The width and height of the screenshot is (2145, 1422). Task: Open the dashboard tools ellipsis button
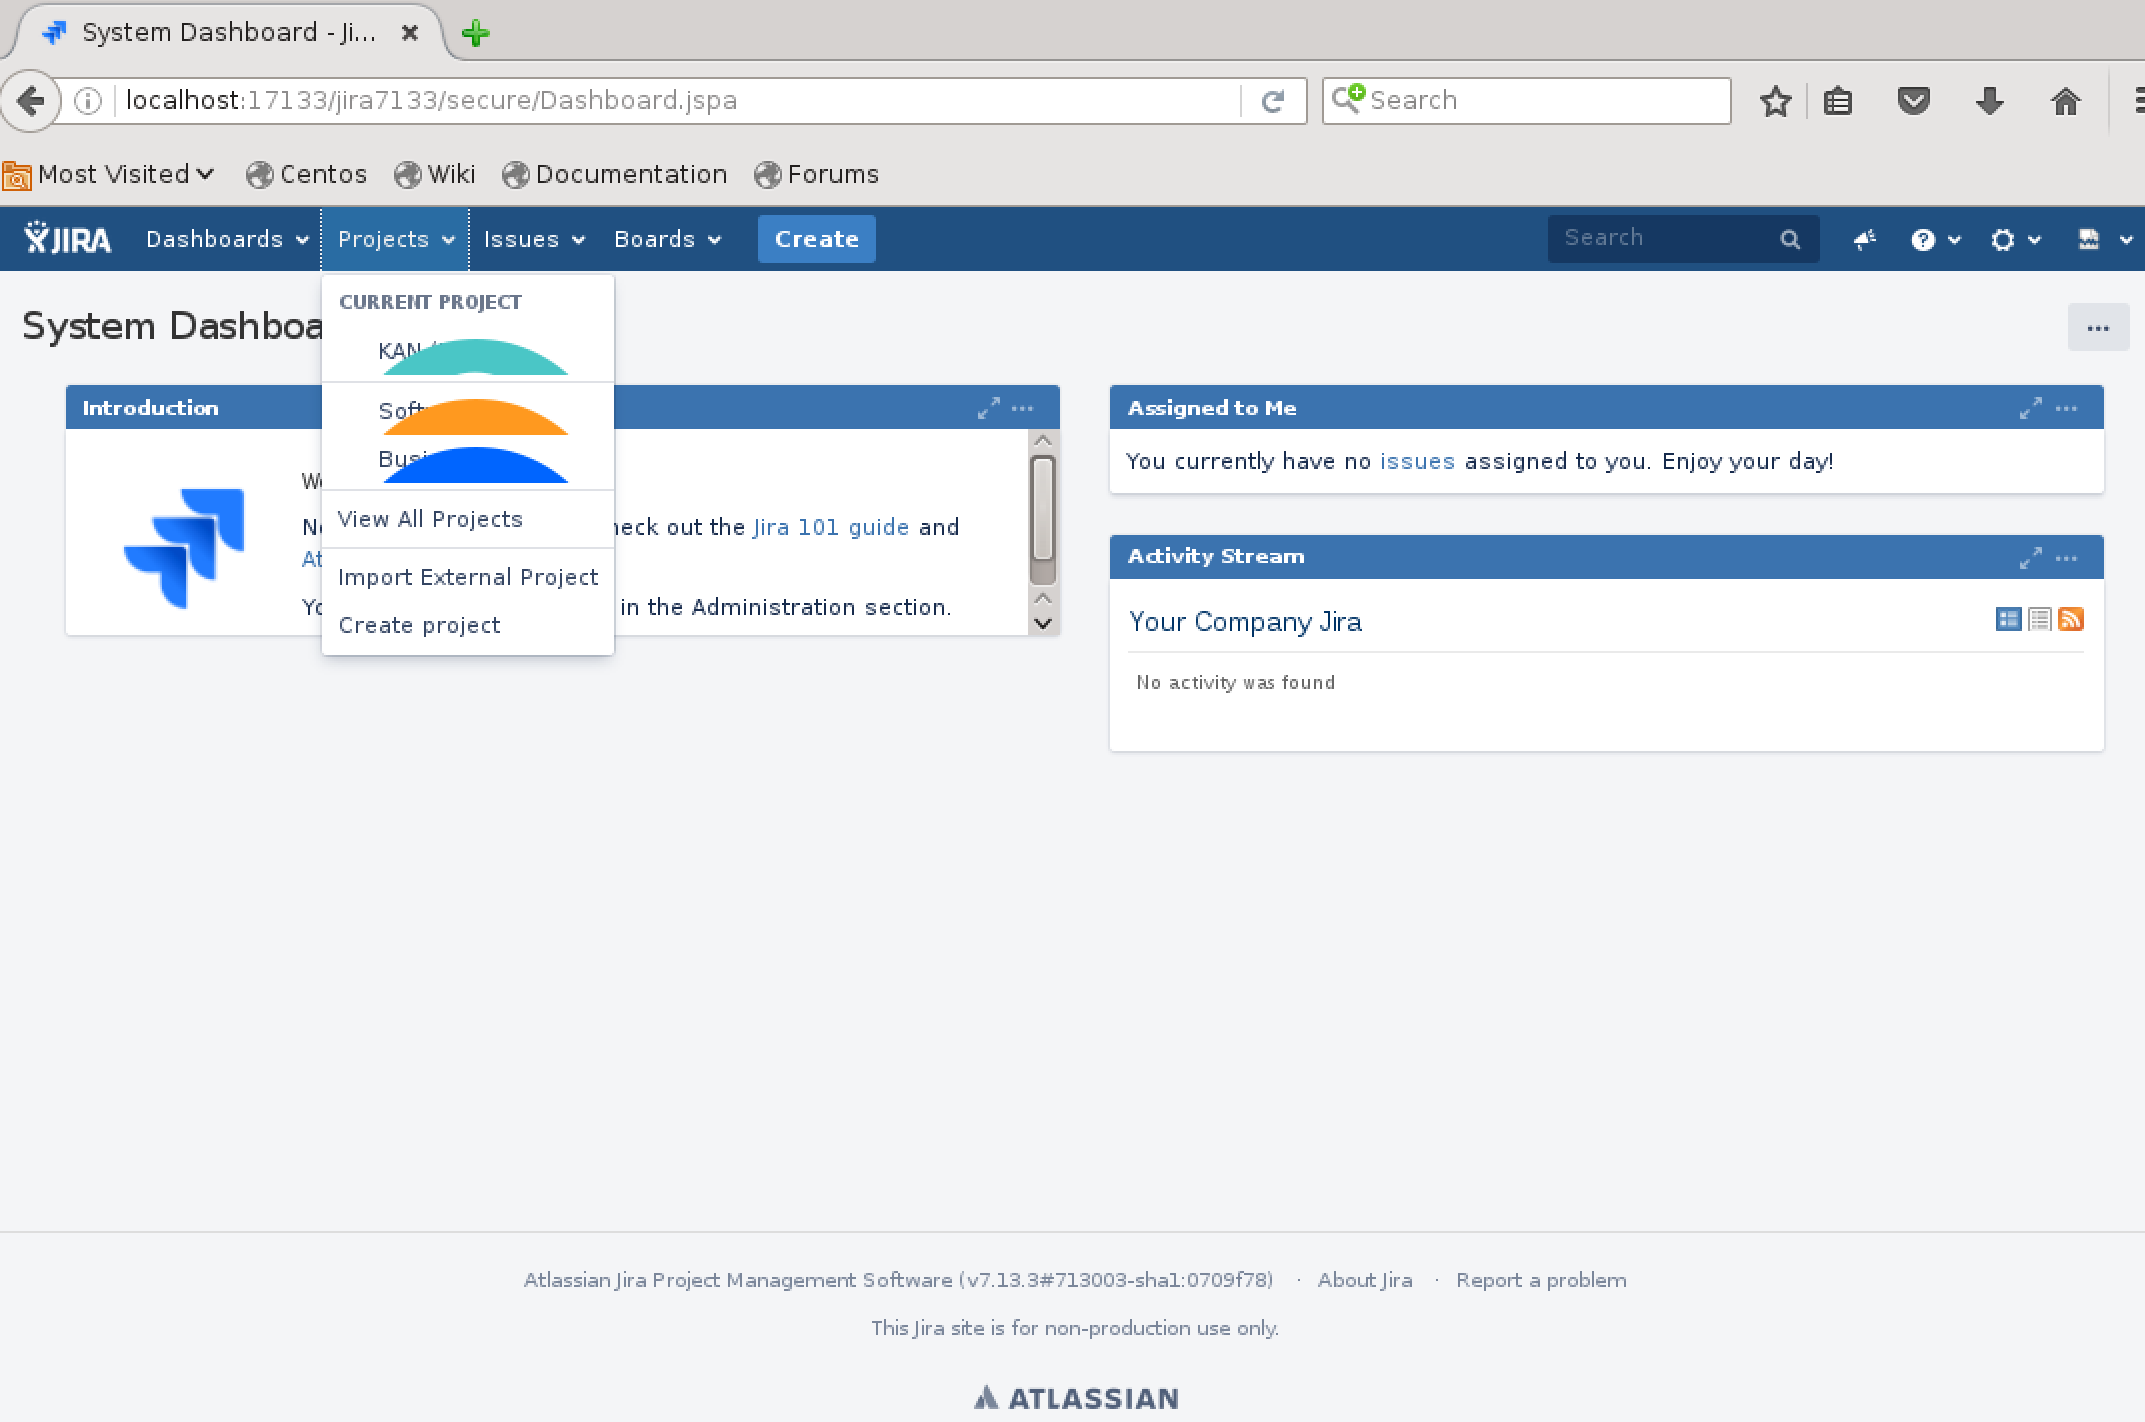click(x=2097, y=328)
